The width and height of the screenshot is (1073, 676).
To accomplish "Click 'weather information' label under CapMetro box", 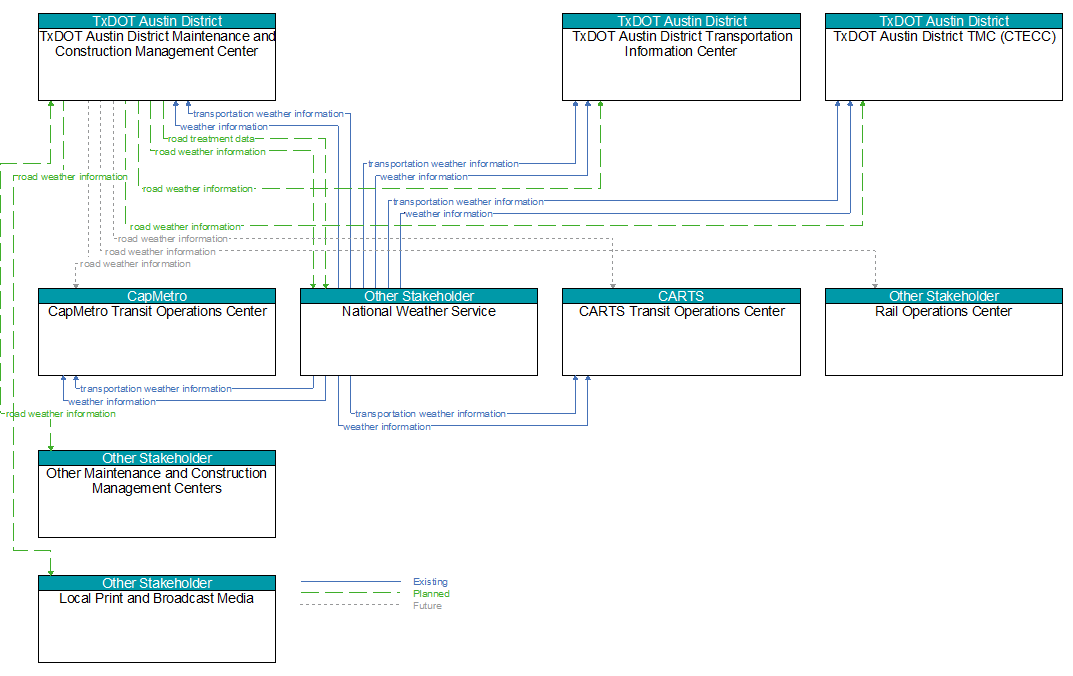I will pyautogui.click(x=112, y=402).
